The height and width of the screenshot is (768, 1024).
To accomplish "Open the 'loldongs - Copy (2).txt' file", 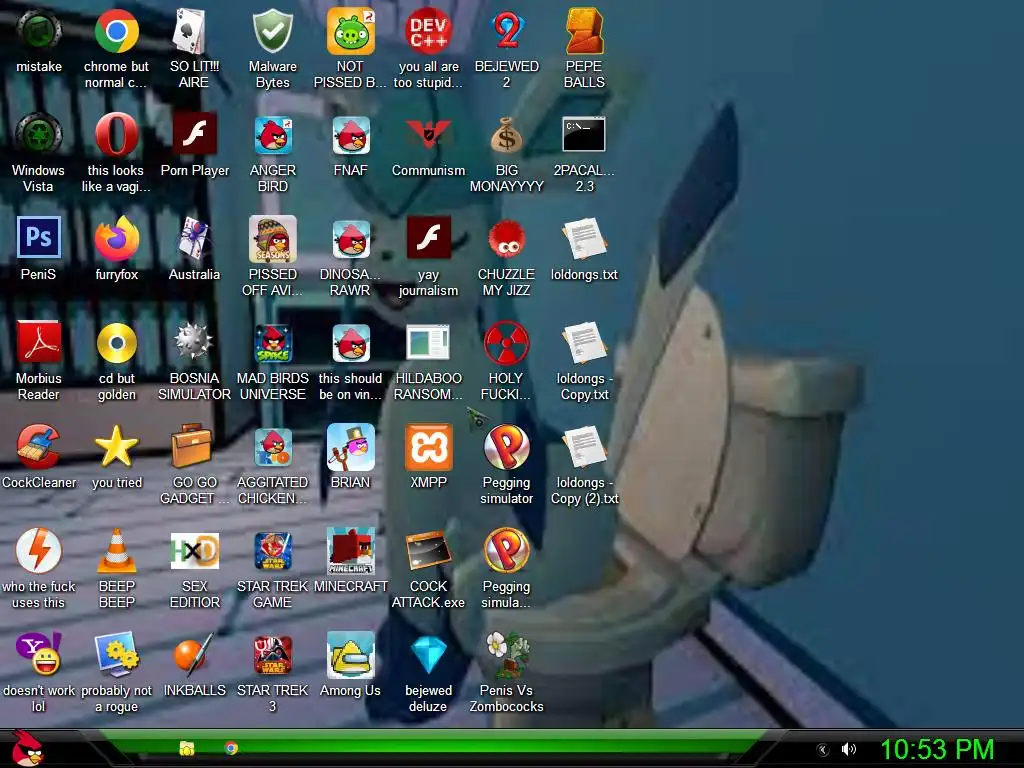I will pyautogui.click(x=584, y=446).
